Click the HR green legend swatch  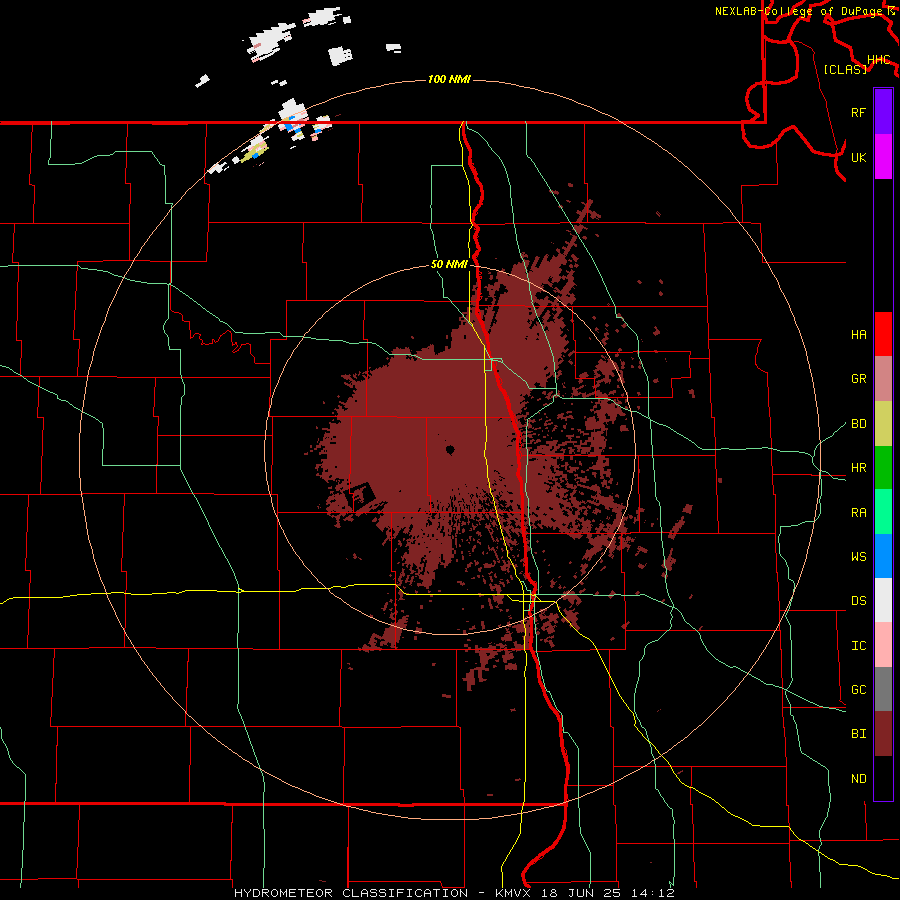pyautogui.click(x=883, y=468)
